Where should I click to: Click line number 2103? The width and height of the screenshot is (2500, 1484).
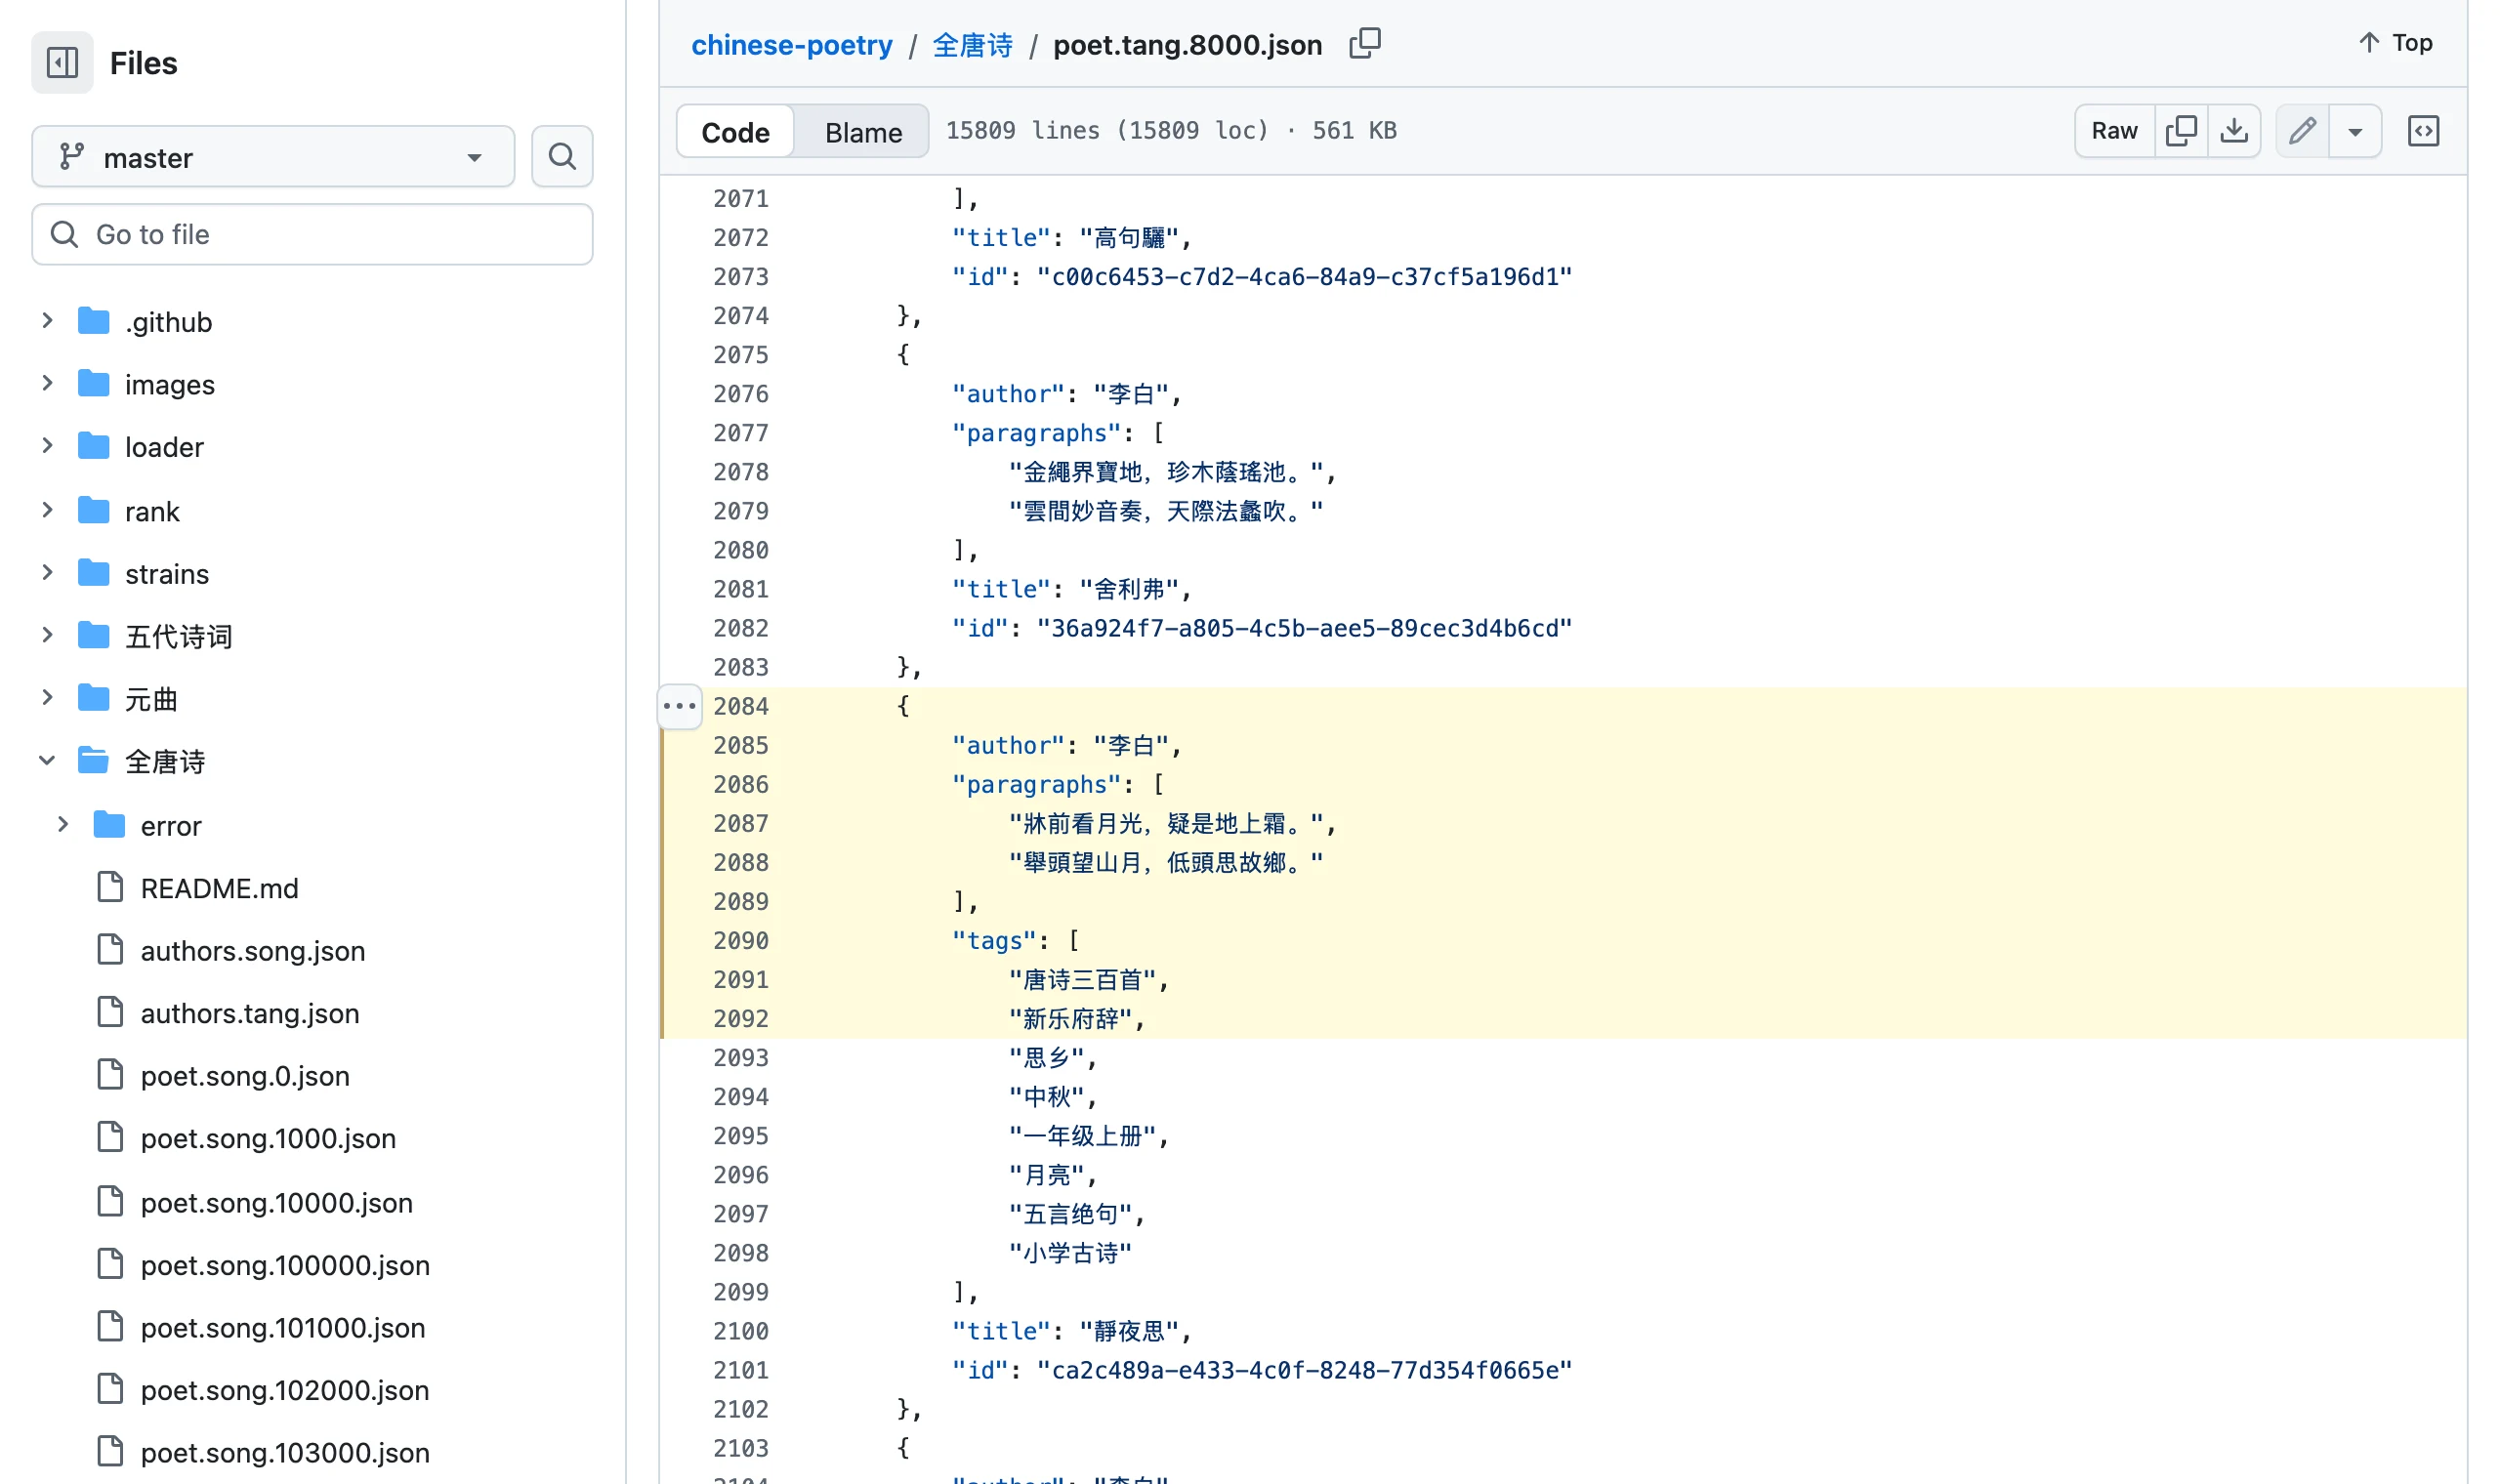click(x=740, y=1448)
